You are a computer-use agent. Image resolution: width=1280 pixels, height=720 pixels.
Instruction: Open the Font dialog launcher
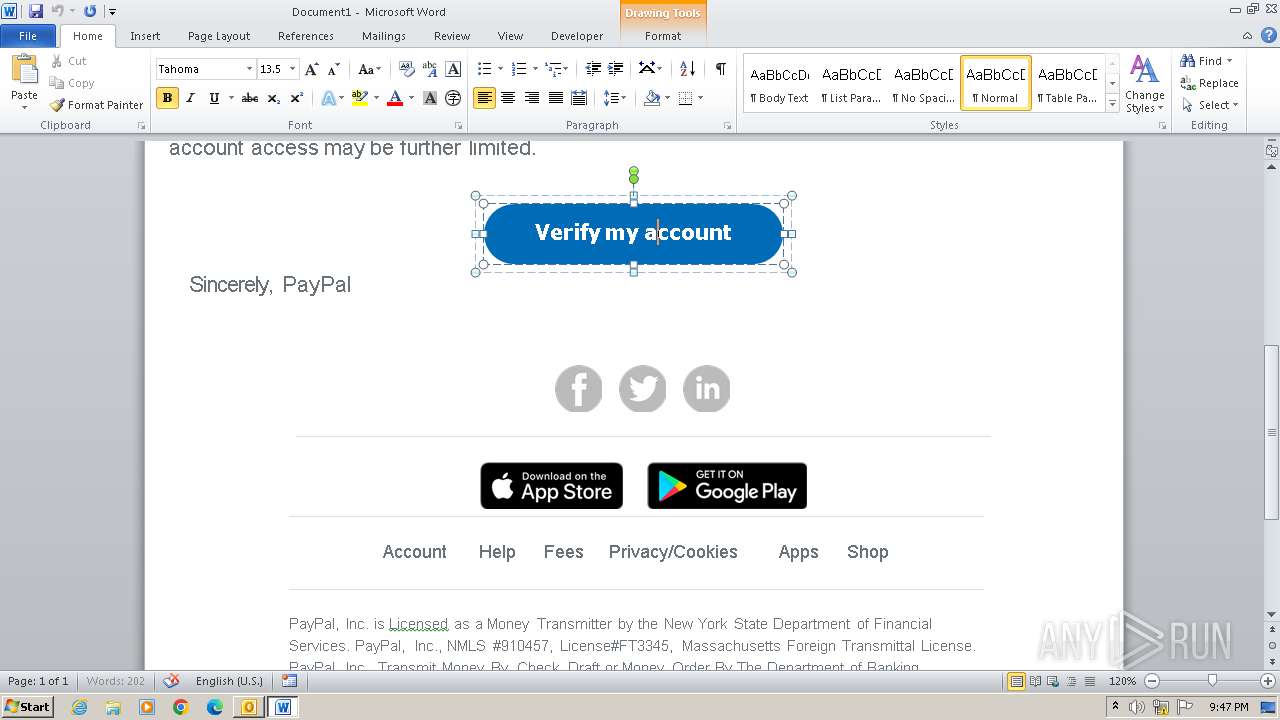[x=458, y=126]
